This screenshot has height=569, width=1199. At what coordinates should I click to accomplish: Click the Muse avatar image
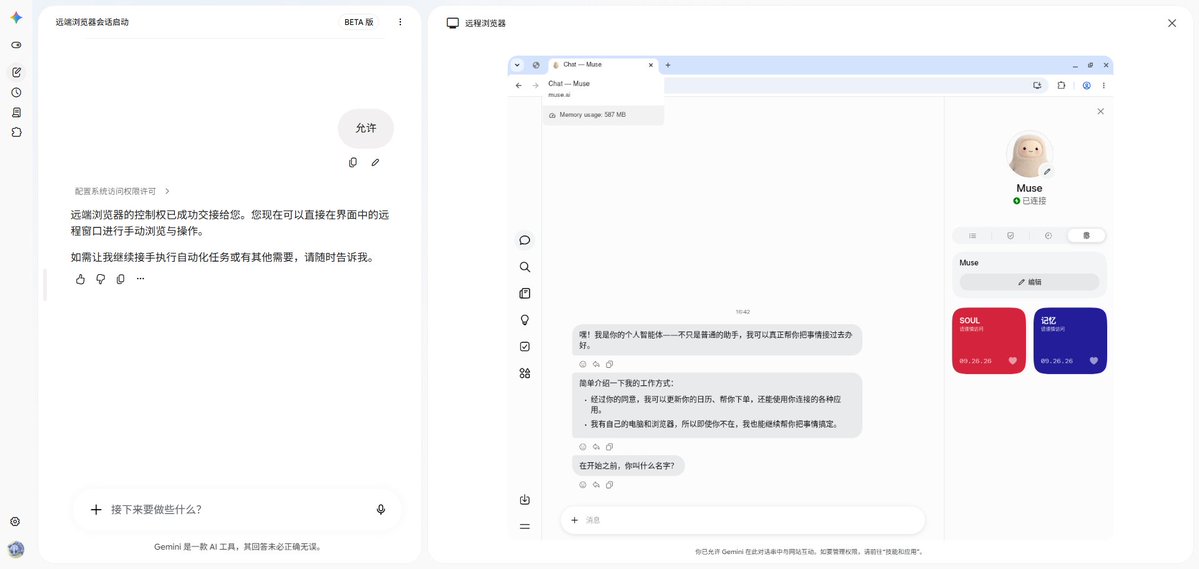(1028, 154)
